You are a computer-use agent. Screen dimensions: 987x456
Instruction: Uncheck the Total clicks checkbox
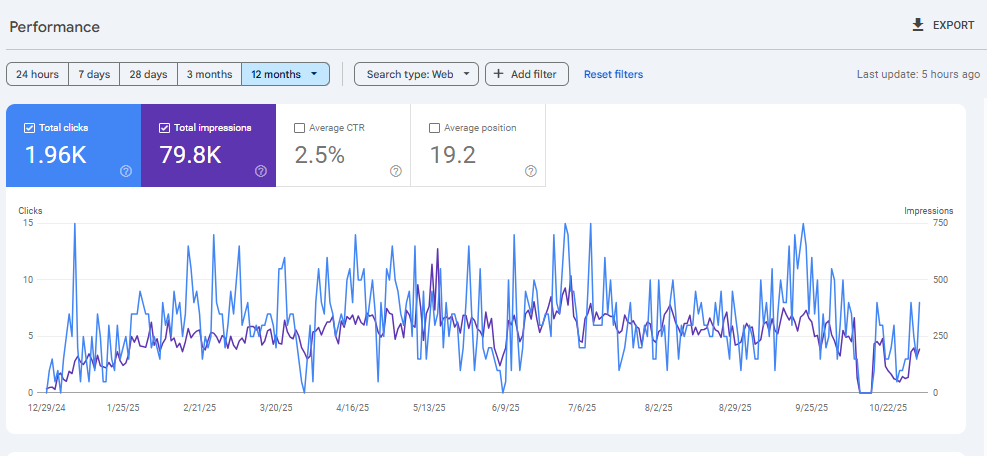[29, 128]
